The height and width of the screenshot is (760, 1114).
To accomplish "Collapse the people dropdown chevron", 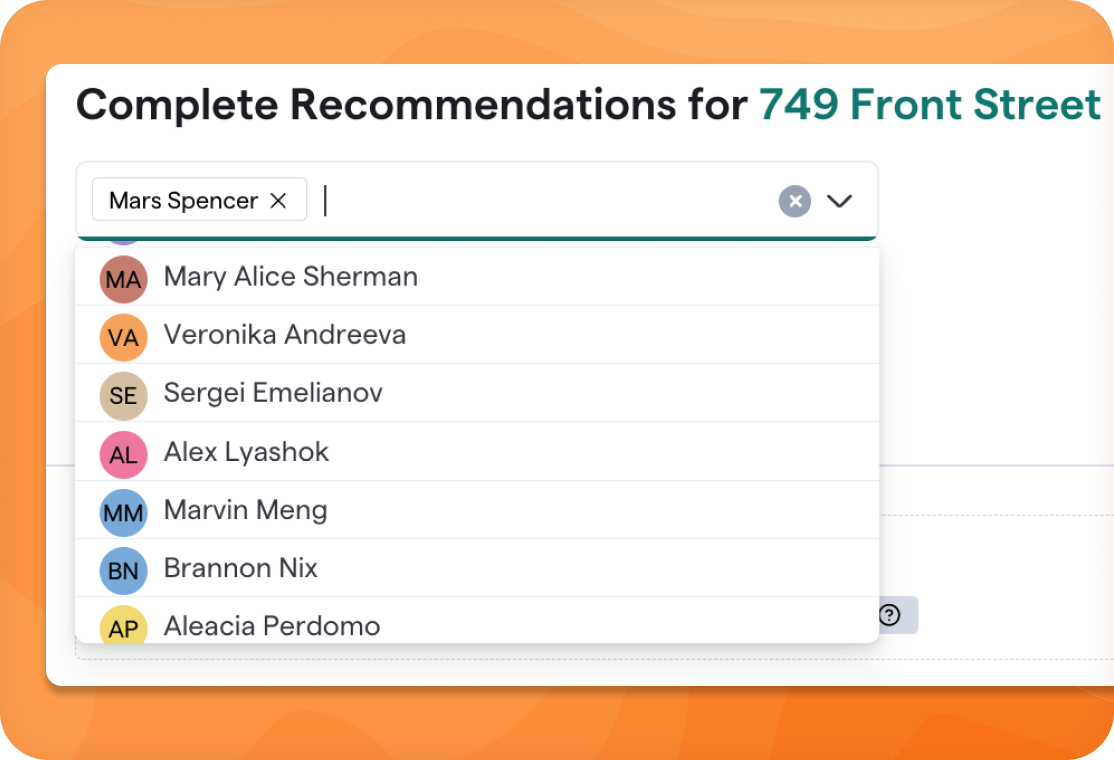I will [x=839, y=201].
